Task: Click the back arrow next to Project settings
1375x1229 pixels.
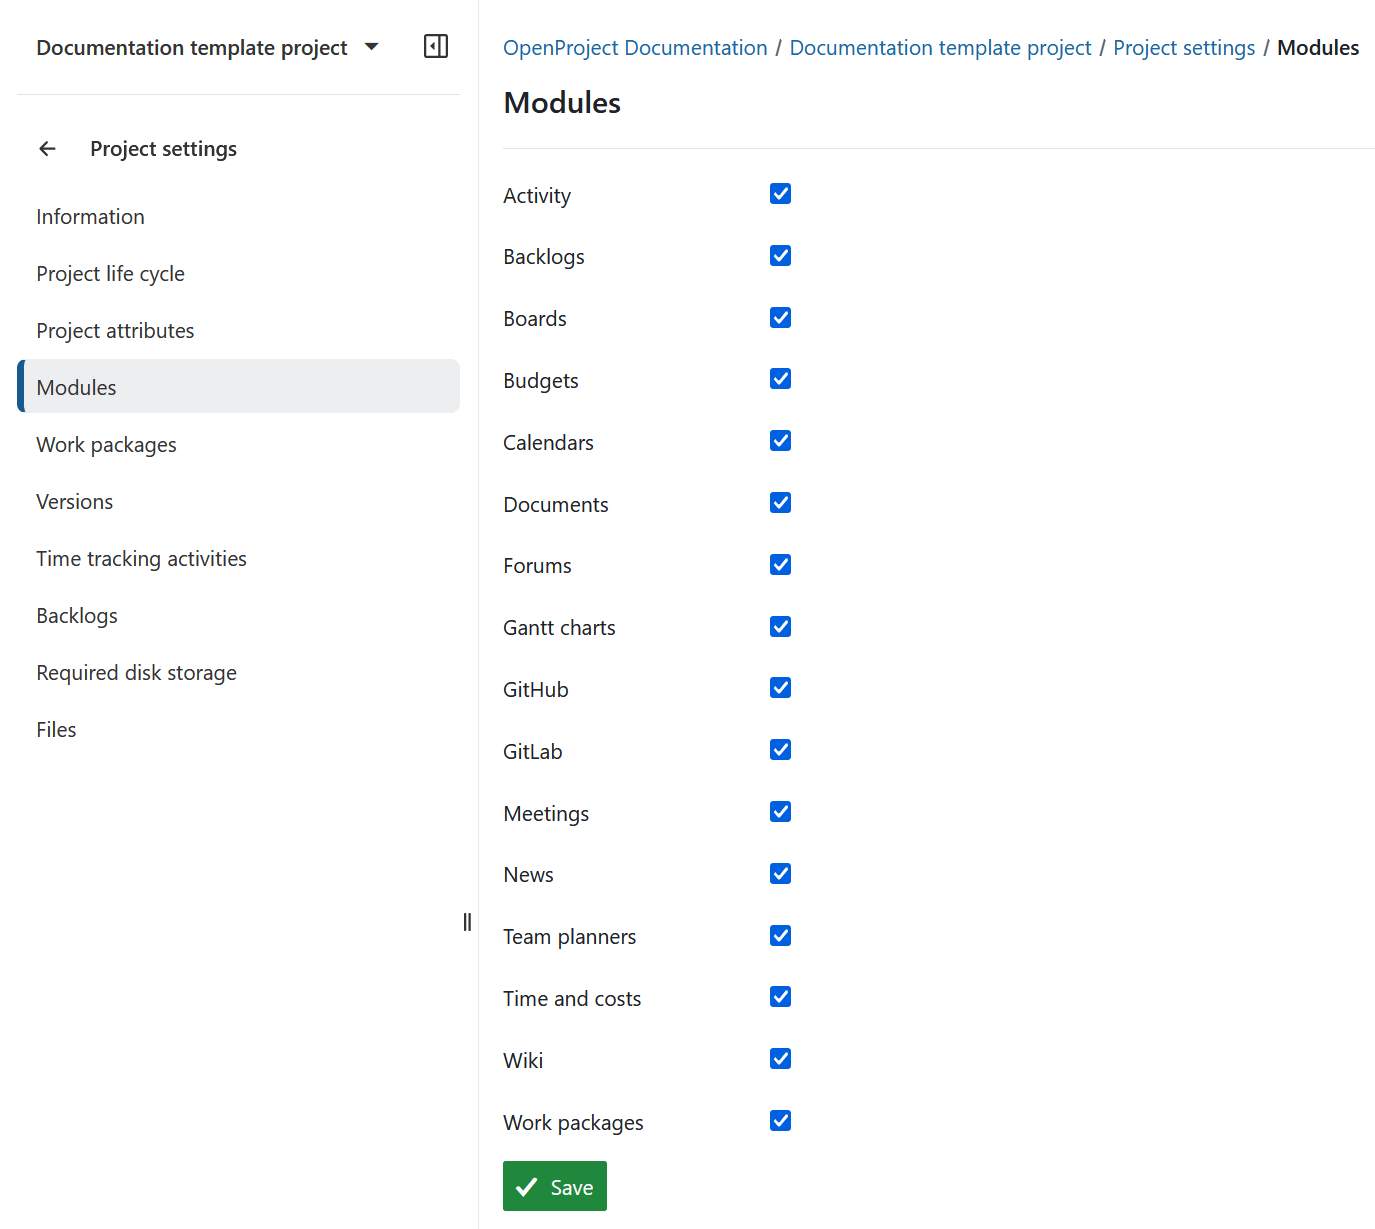Action: [47, 148]
